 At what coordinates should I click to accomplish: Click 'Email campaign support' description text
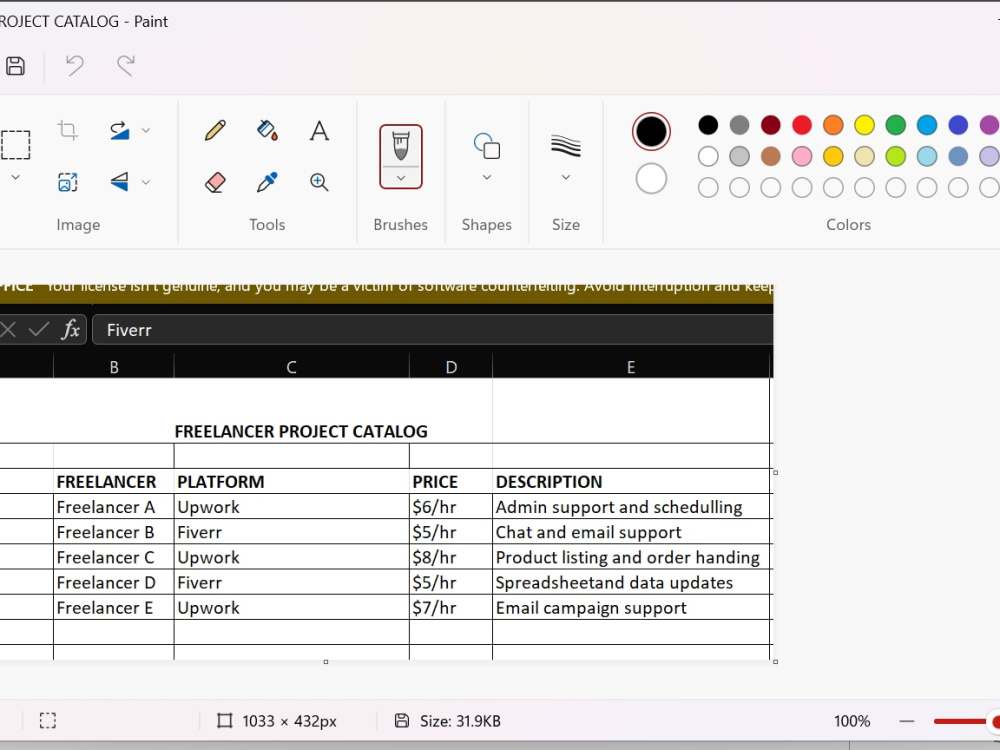(591, 608)
